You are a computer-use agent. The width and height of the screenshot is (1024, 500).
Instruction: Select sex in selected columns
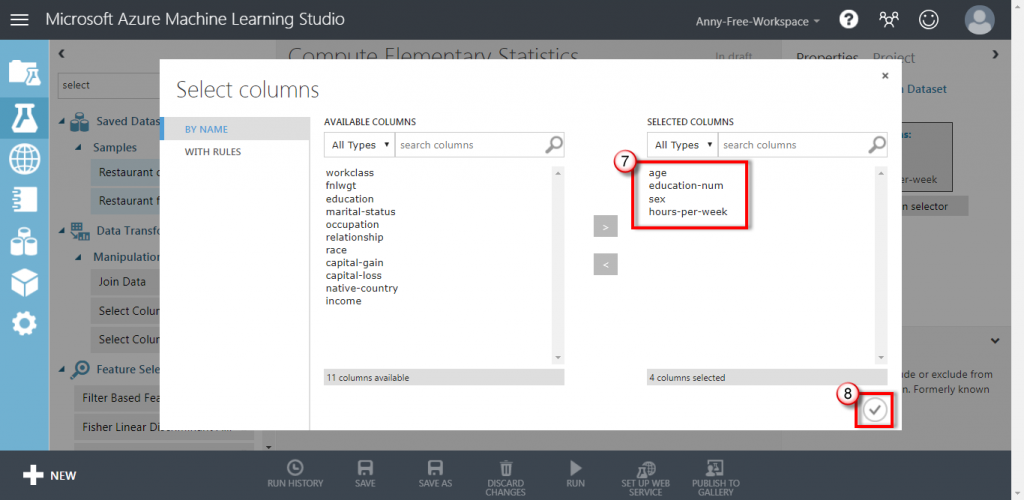656,198
